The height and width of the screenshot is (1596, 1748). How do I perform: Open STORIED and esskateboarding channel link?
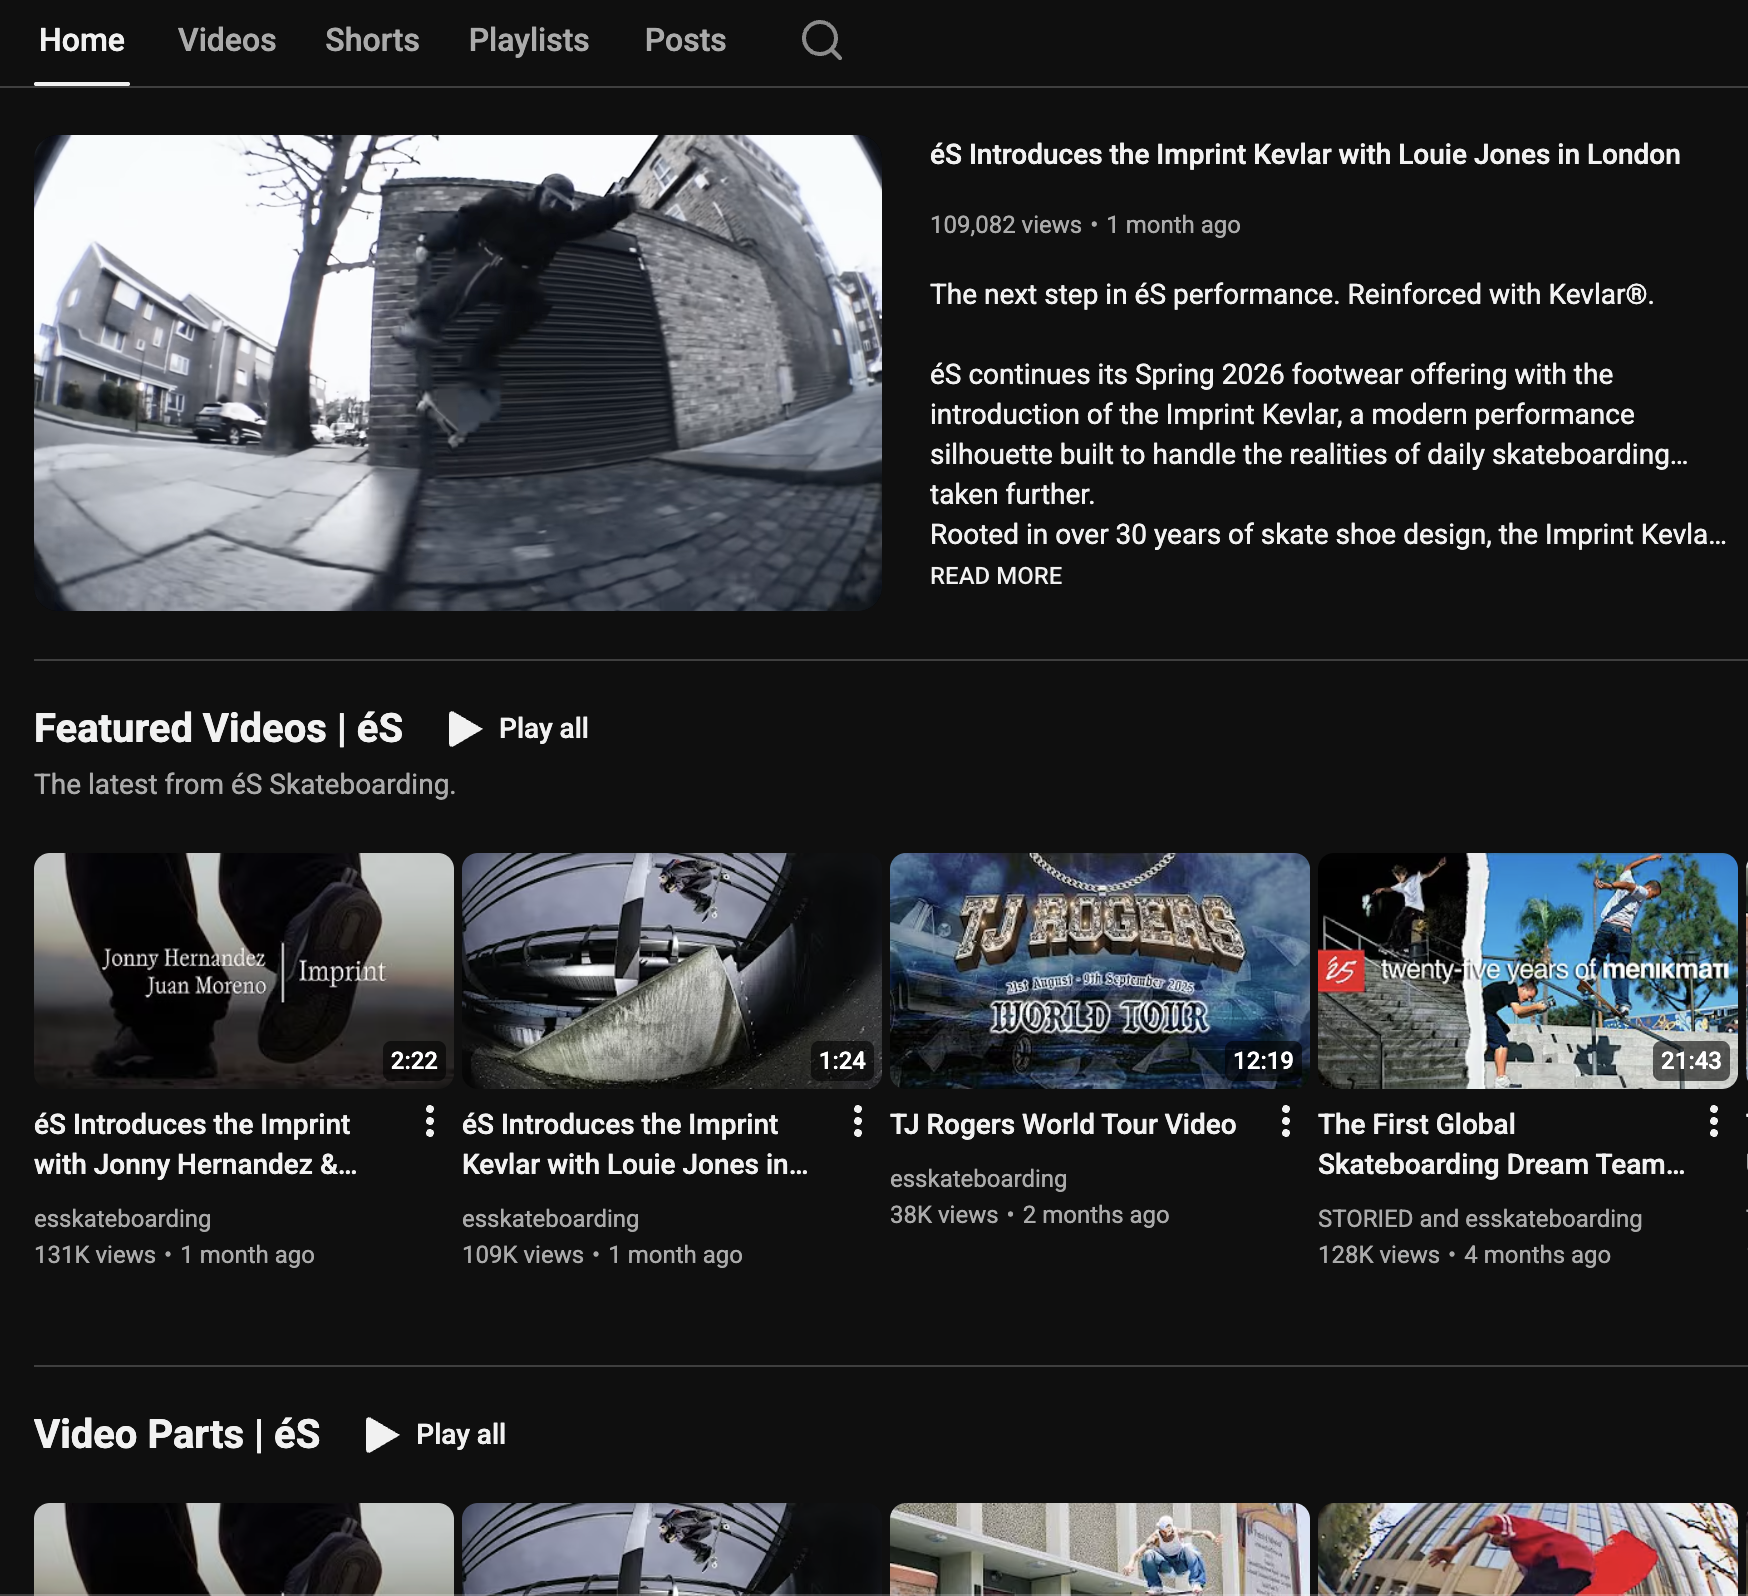coord(1480,1219)
